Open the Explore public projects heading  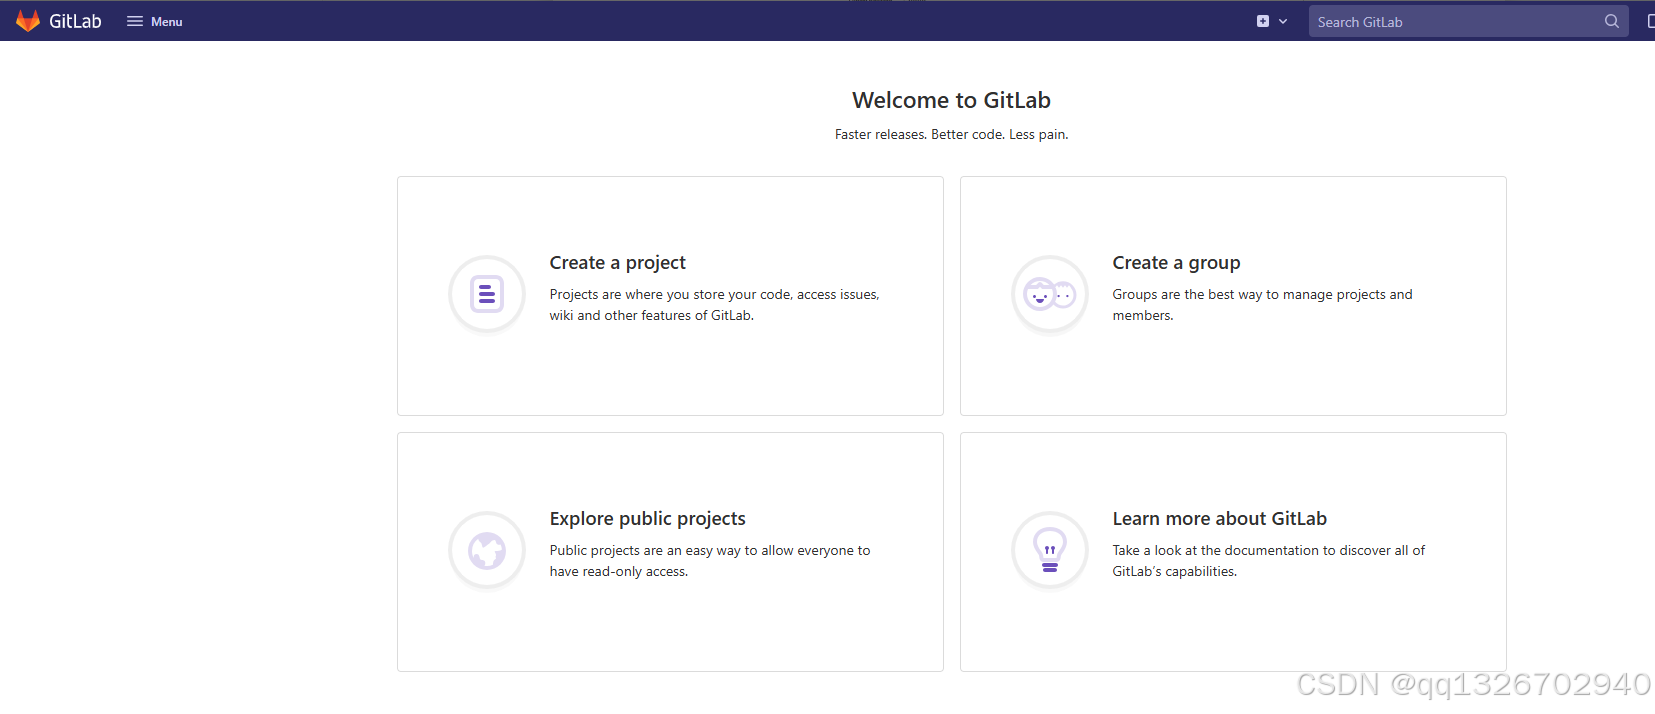coord(647,519)
